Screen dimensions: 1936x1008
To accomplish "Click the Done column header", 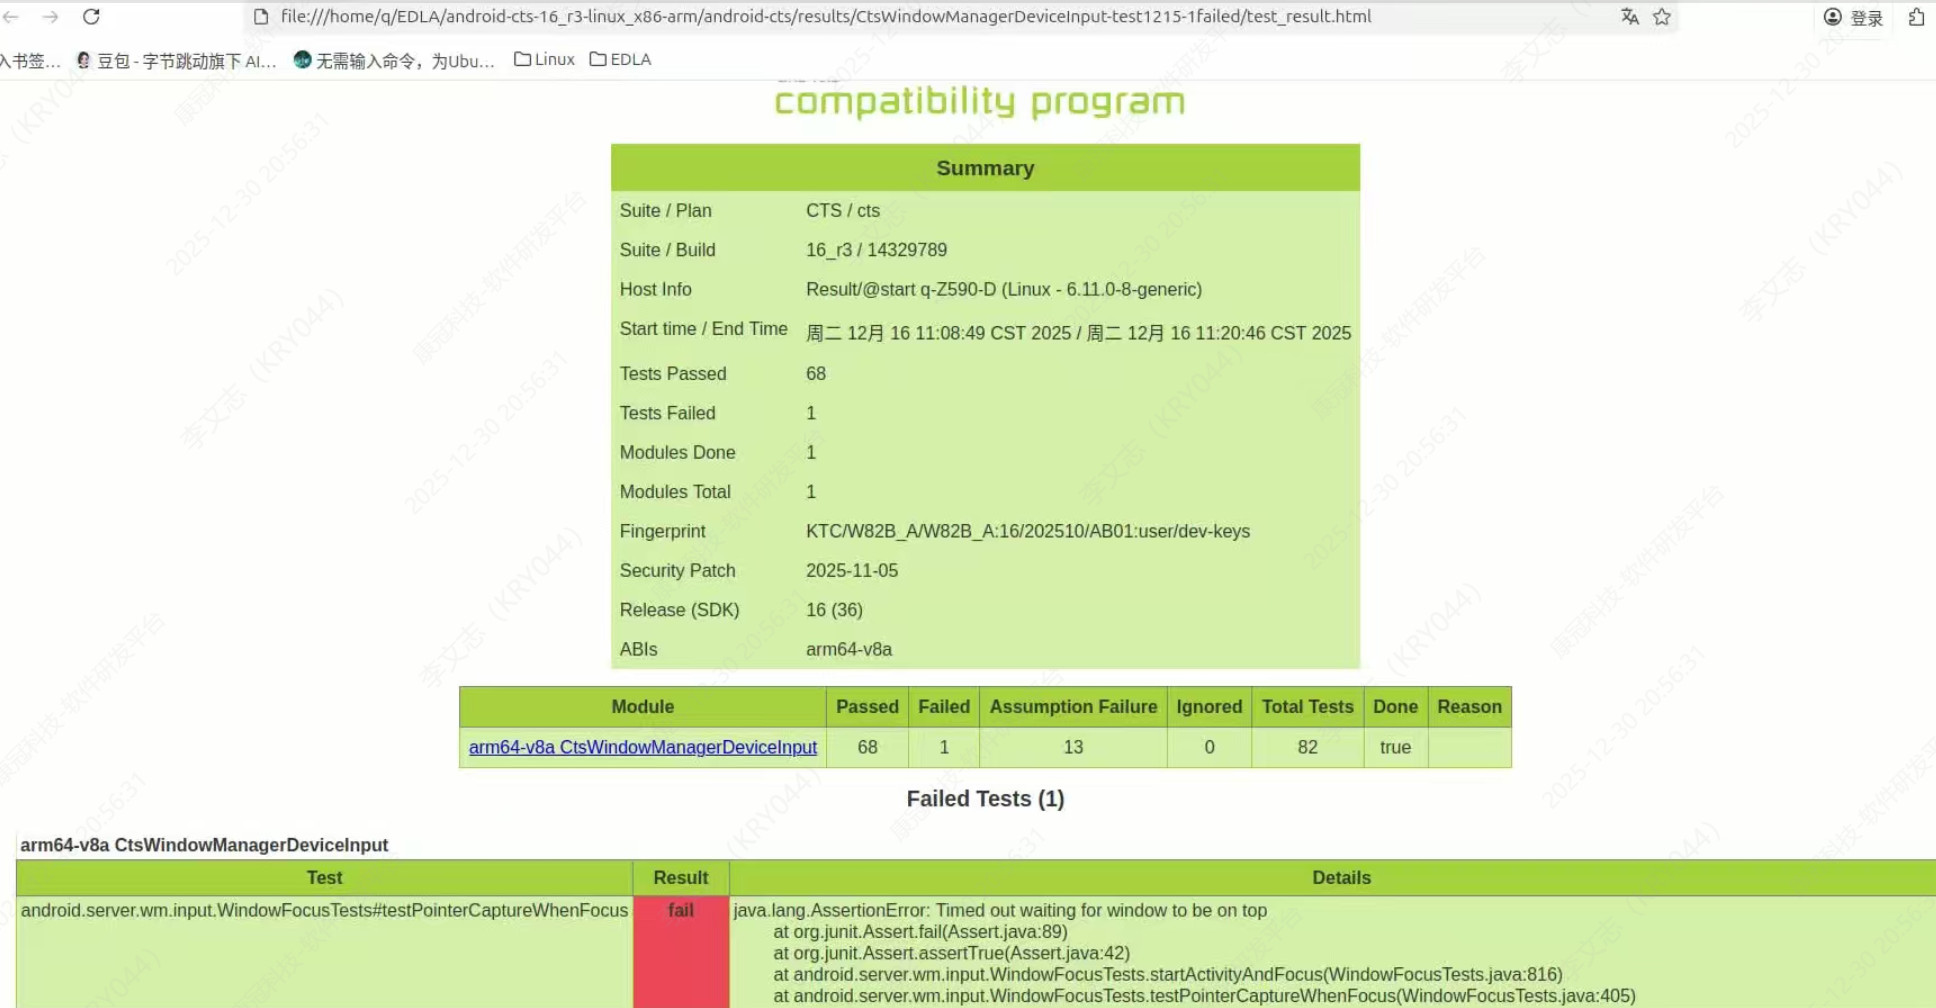I will (x=1395, y=707).
